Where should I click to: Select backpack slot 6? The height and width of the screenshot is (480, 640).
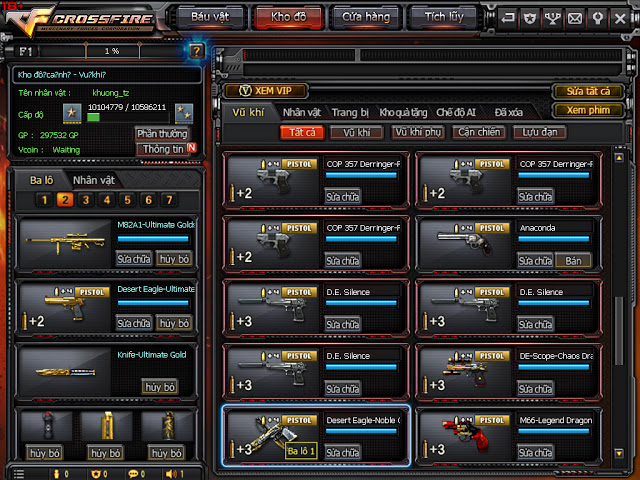click(x=148, y=200)
